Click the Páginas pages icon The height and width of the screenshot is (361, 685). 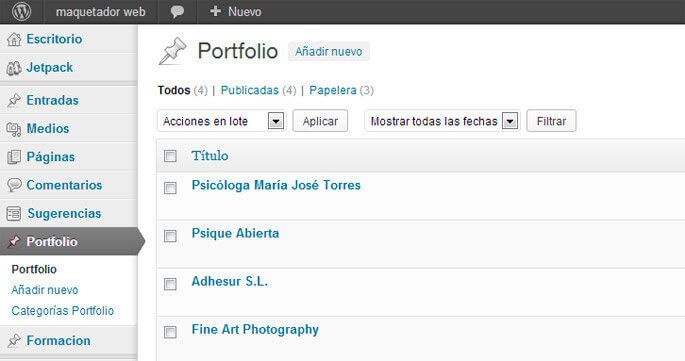(x=14, y=157)
